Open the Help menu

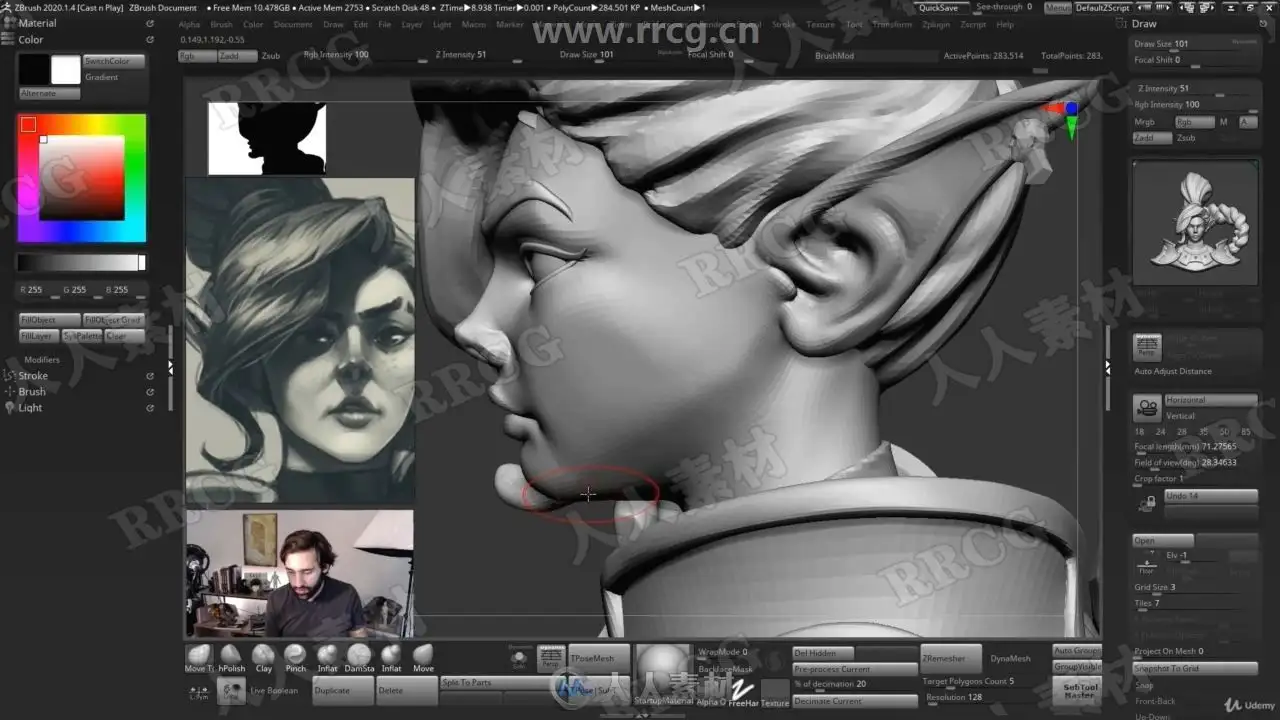(x=1005, y=24)
